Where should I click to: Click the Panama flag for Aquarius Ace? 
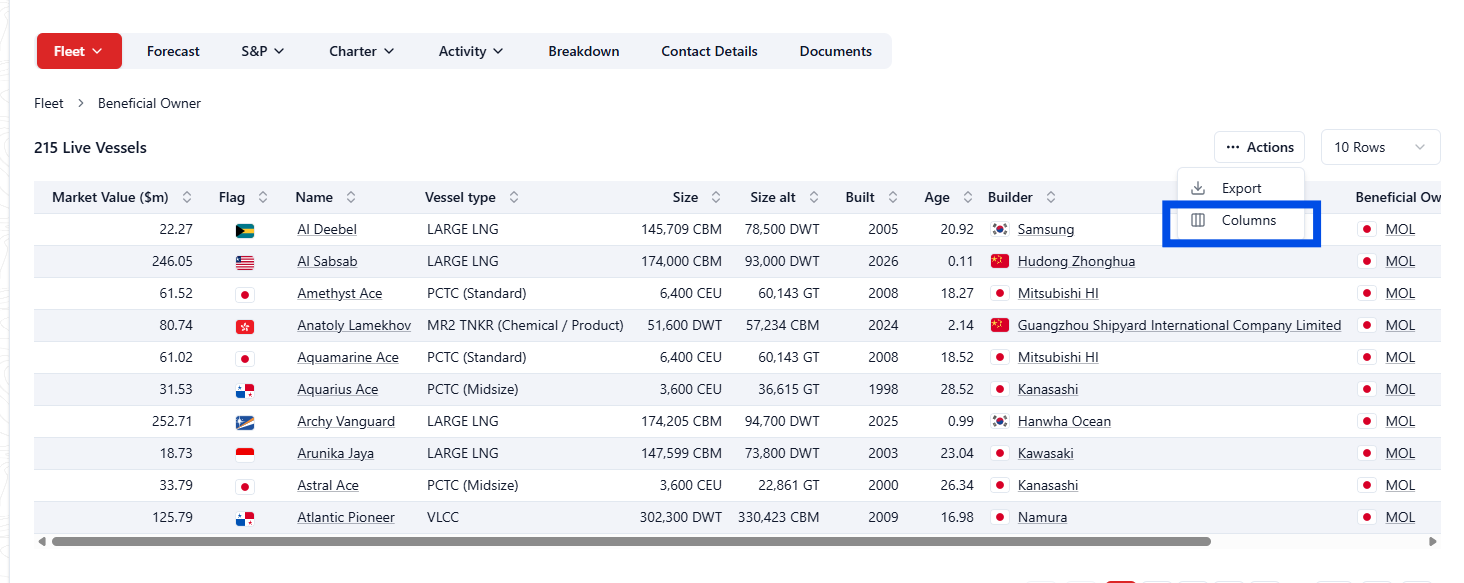pyautogui.click(x=244, y=390)
